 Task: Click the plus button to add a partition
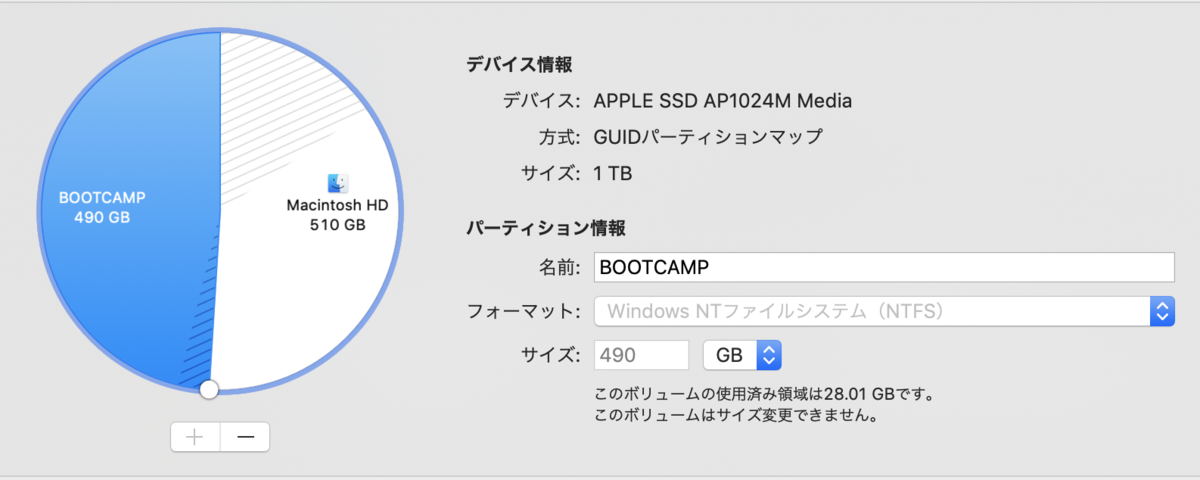coord(195,437)
